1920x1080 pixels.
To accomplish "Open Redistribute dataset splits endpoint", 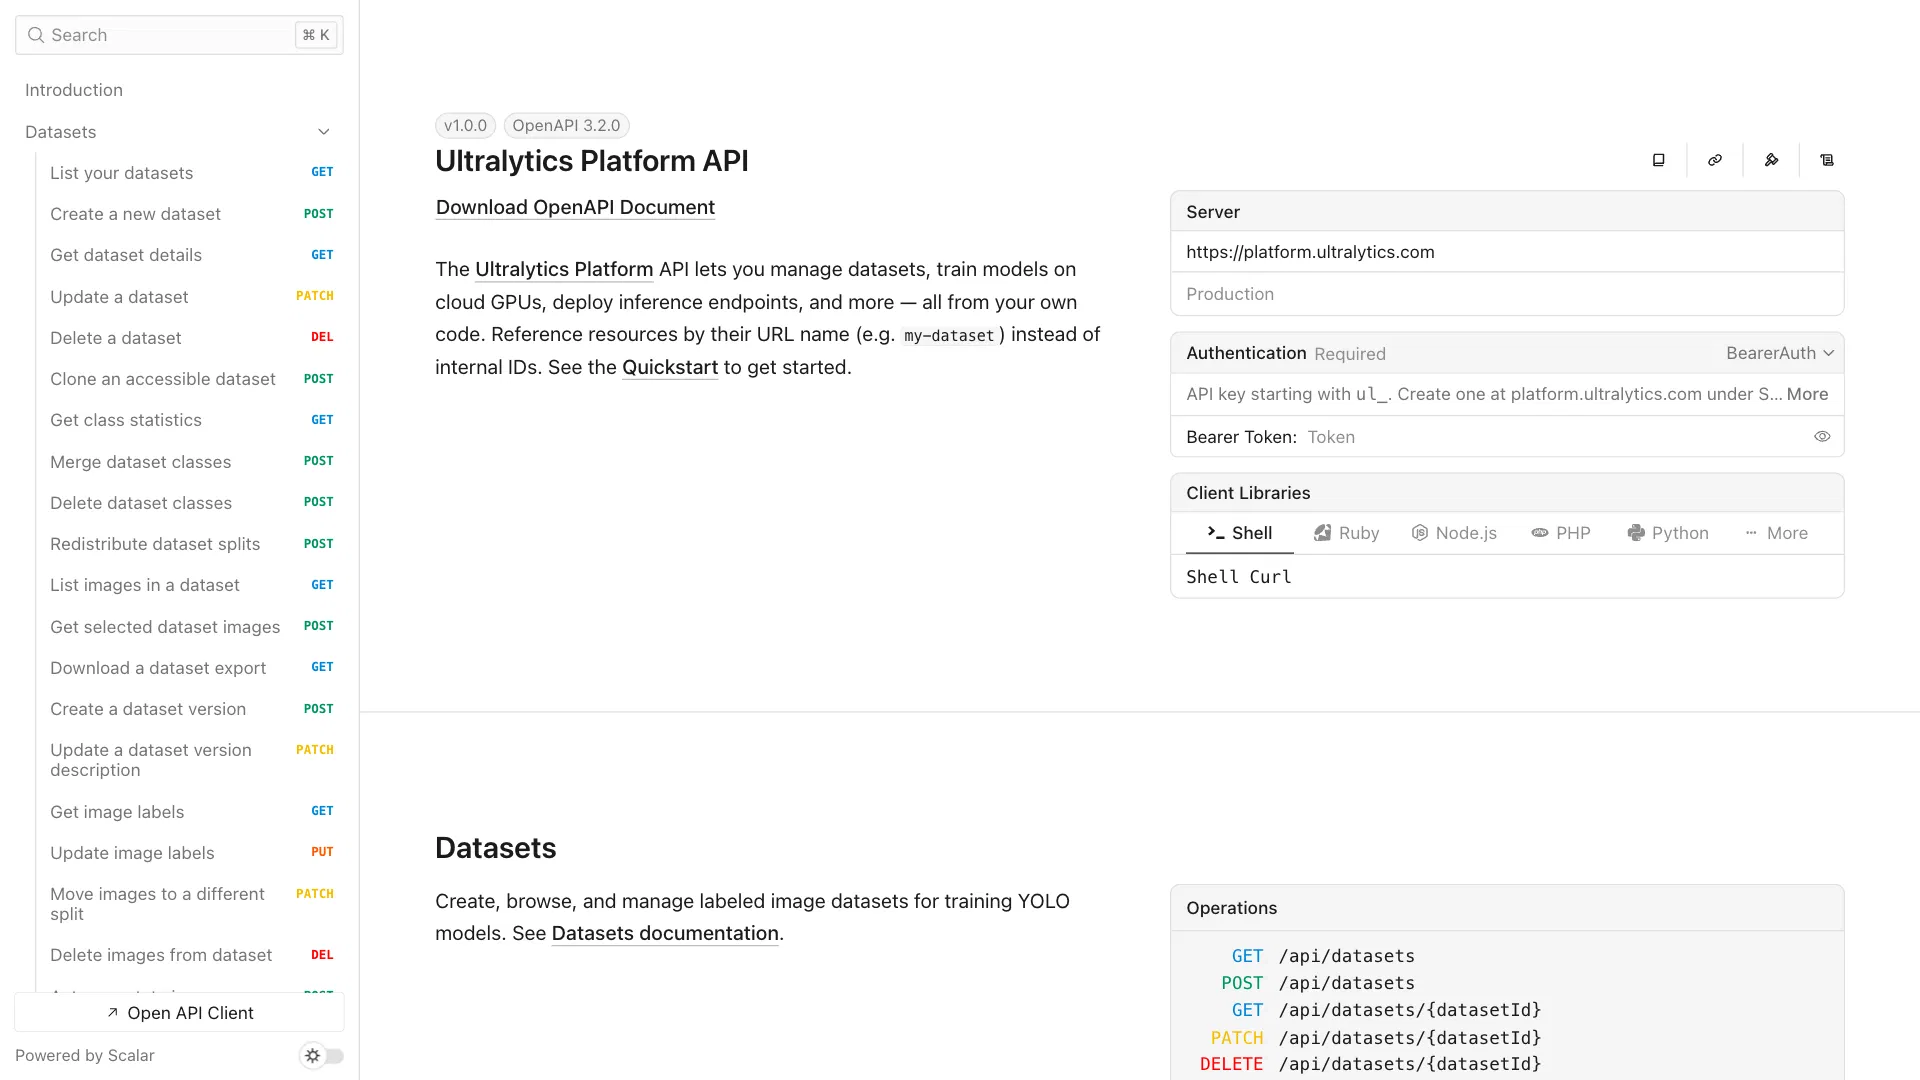I will (x=192, y=544).
